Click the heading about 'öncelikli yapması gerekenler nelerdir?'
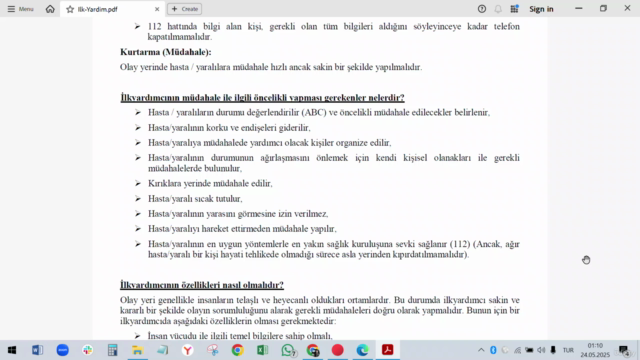This screenshot has height=360, width=640. point(262,98)
